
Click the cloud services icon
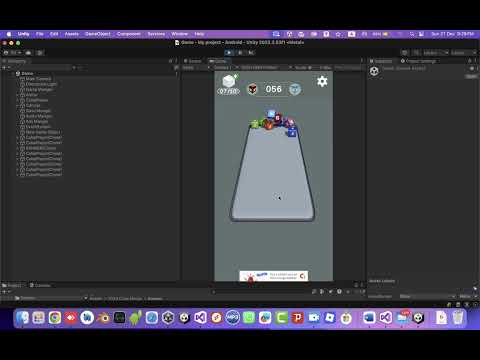coord(28,53)
